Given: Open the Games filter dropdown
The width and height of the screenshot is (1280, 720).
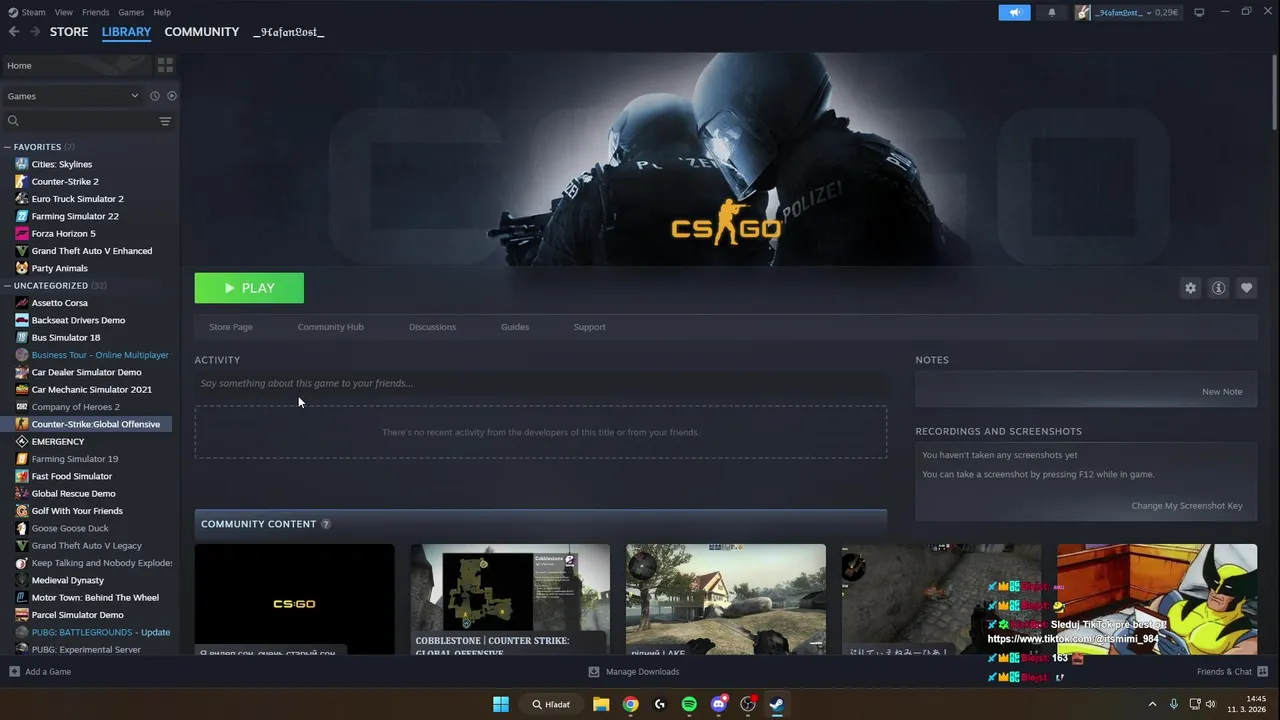Looking at the screenshot, I should (73, 96).
